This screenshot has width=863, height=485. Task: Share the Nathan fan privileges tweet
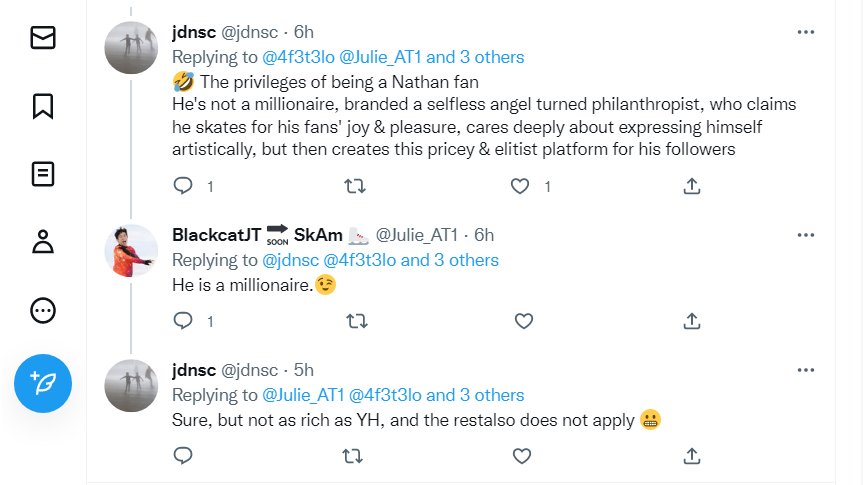pos(691,185)
